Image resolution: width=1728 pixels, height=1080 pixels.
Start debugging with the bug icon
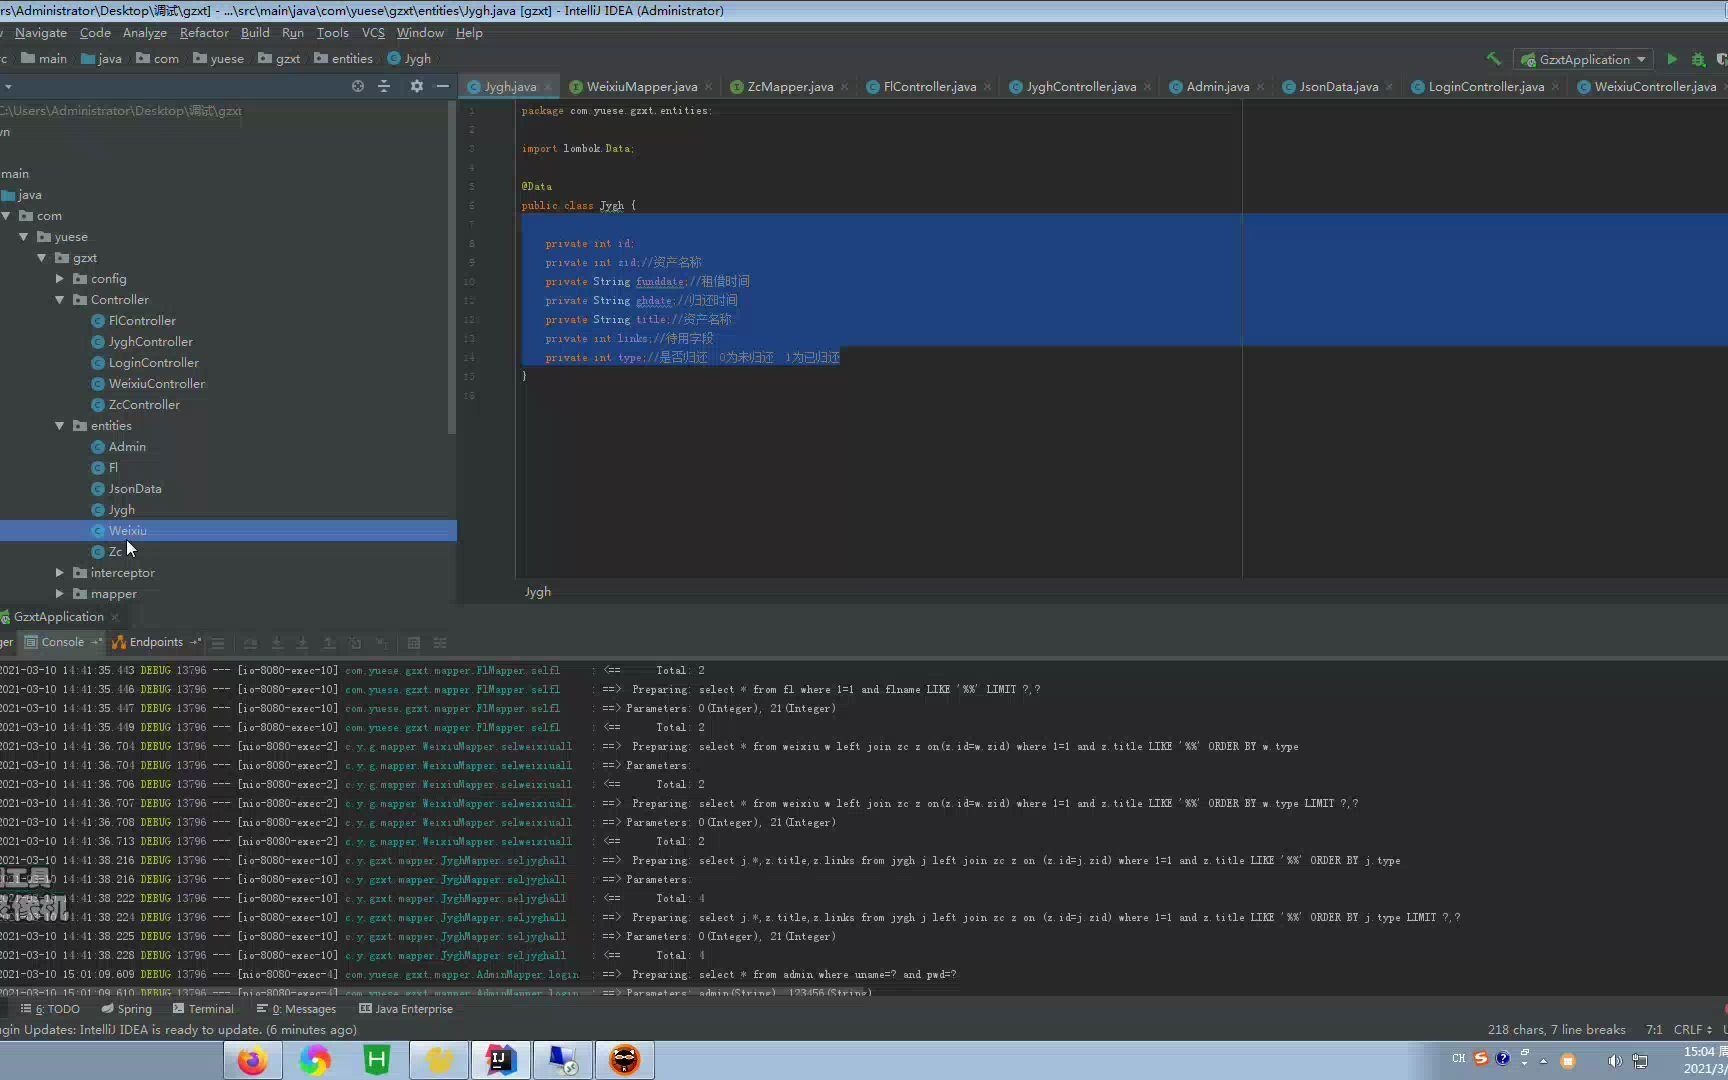[x=1698, y=59]
